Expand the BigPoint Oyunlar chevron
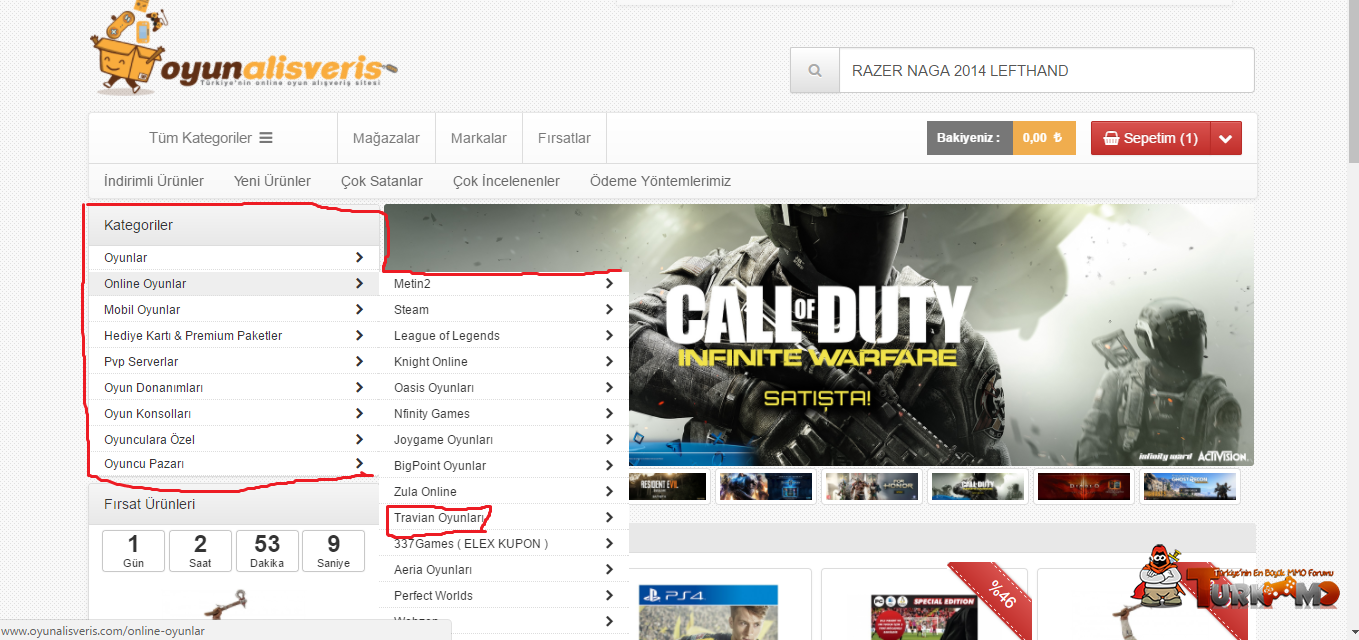 click(609, 466)
